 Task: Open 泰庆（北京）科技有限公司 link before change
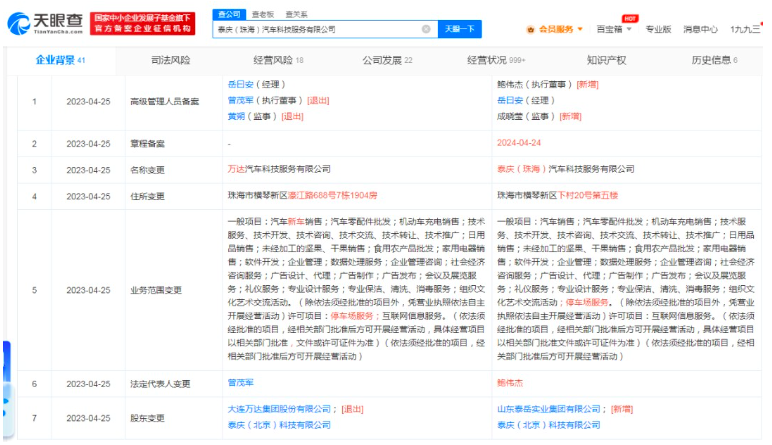coord(279,425)
